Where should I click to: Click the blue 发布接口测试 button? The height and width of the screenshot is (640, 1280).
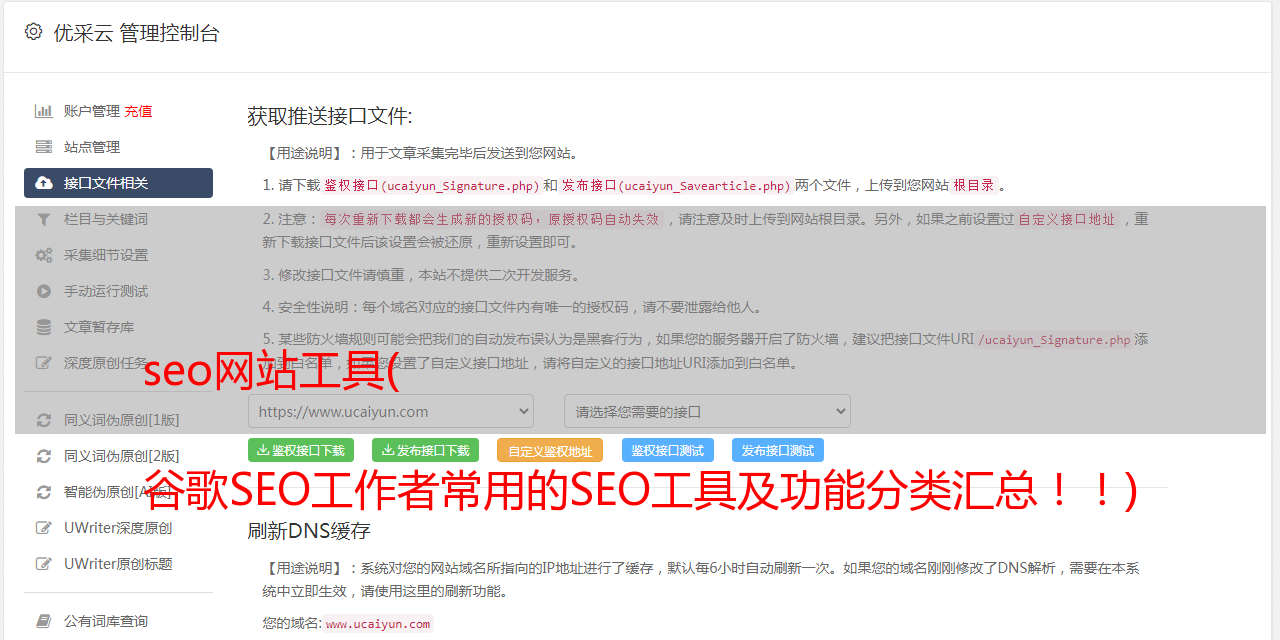778,450
